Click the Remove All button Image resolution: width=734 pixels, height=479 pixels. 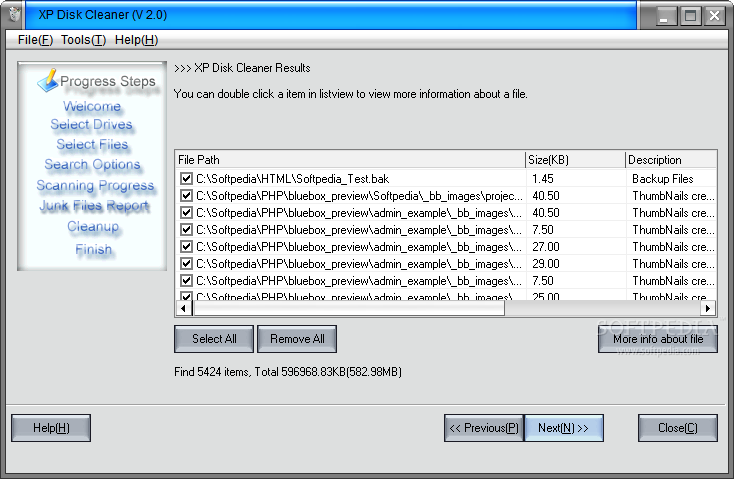[x=297, y=339]
